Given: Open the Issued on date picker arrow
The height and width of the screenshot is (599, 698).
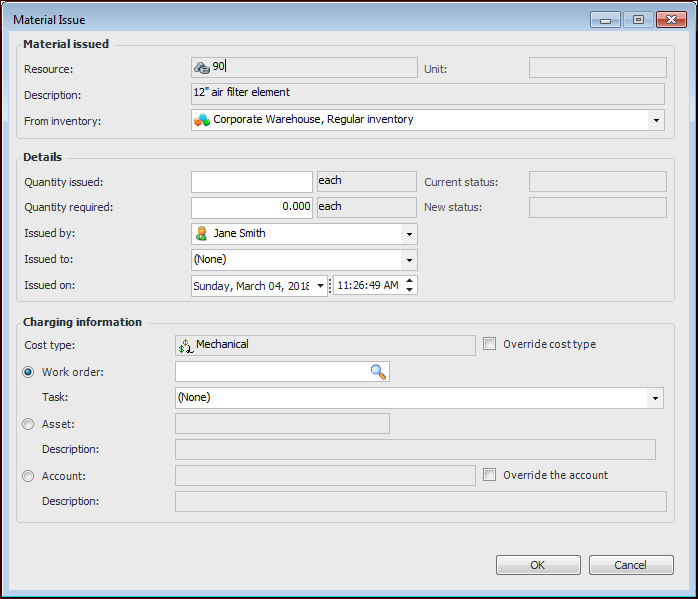Looking at the screenshot, I should (x=320, y=286).
